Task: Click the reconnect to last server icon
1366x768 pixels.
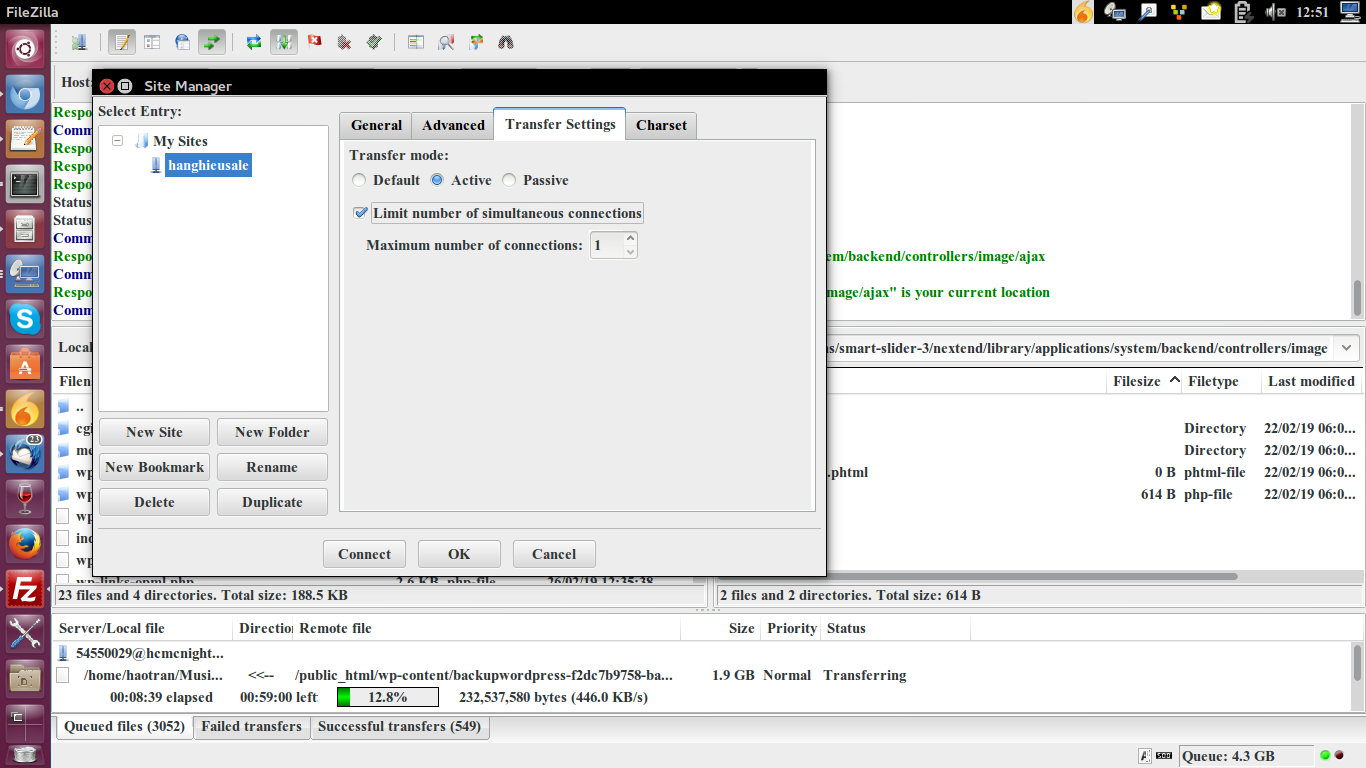Action: click(x=374, y=42)
